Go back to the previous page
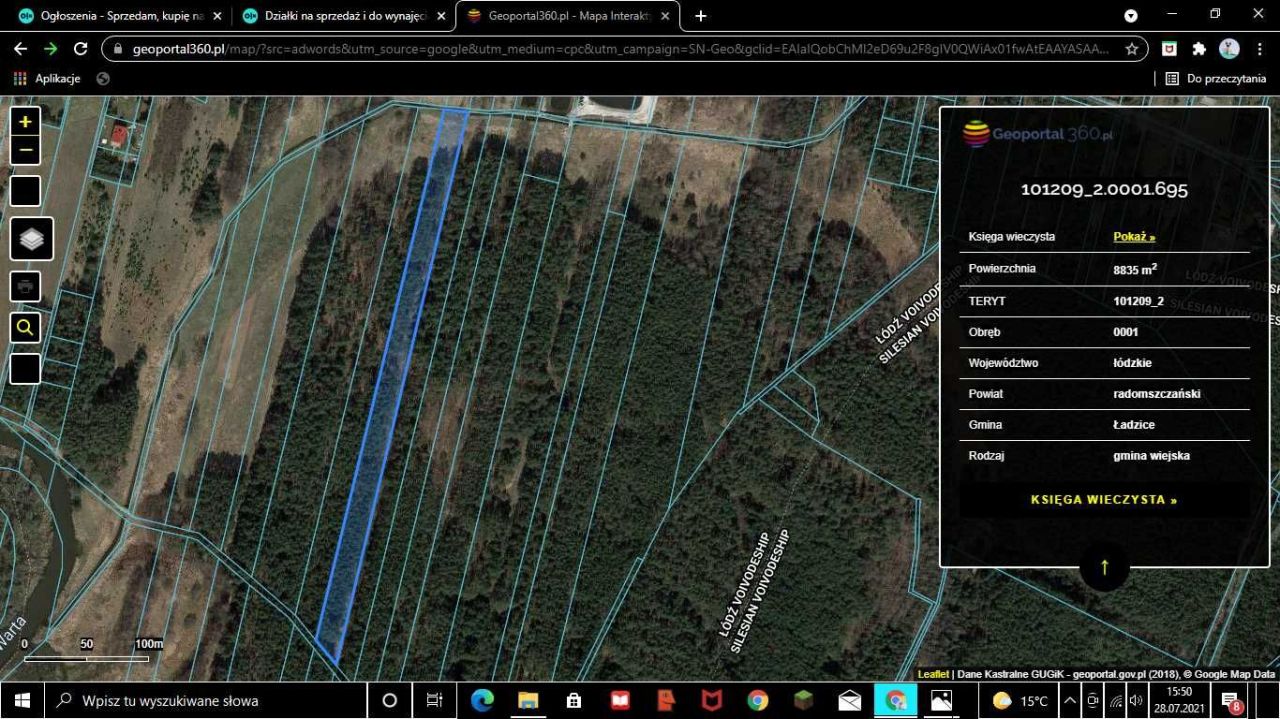This screenshot has height=719, width=1280. [21, 48]
